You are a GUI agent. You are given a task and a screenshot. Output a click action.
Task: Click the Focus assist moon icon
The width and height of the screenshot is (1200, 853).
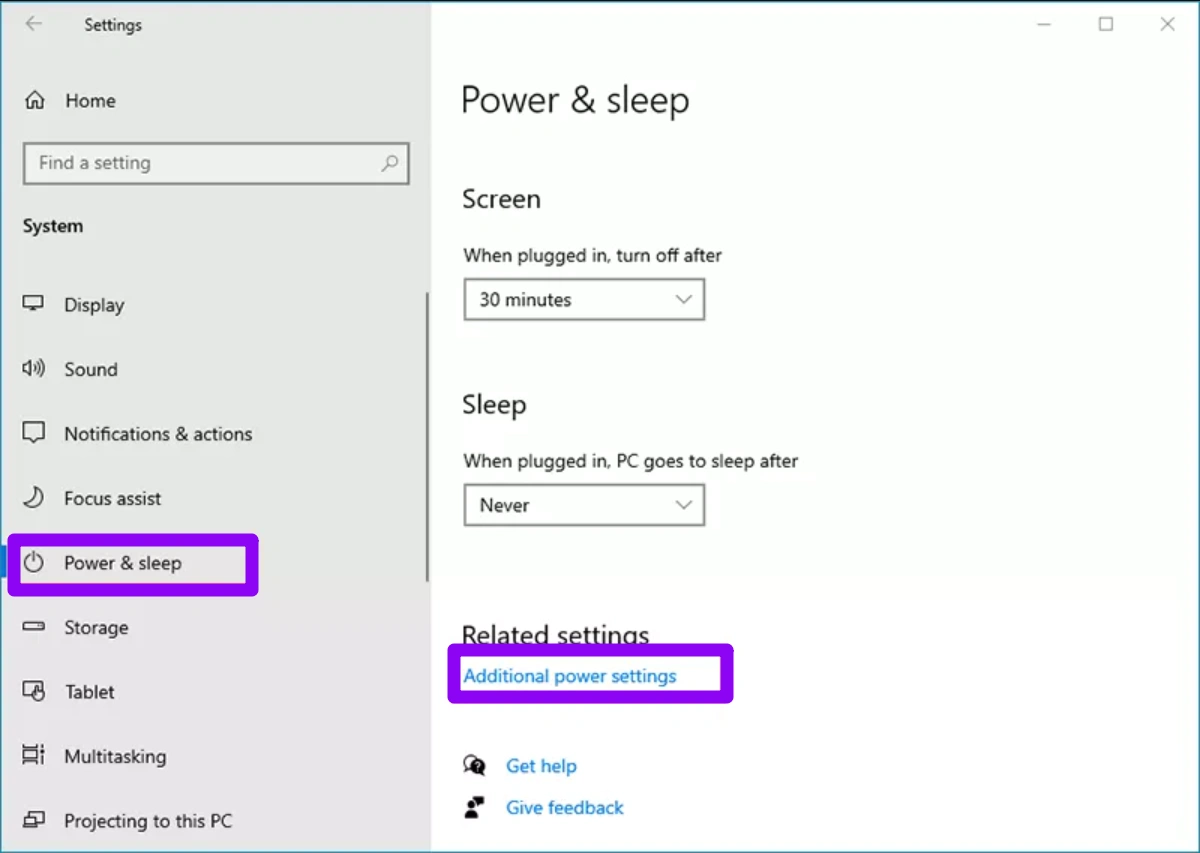click(34, 498)
